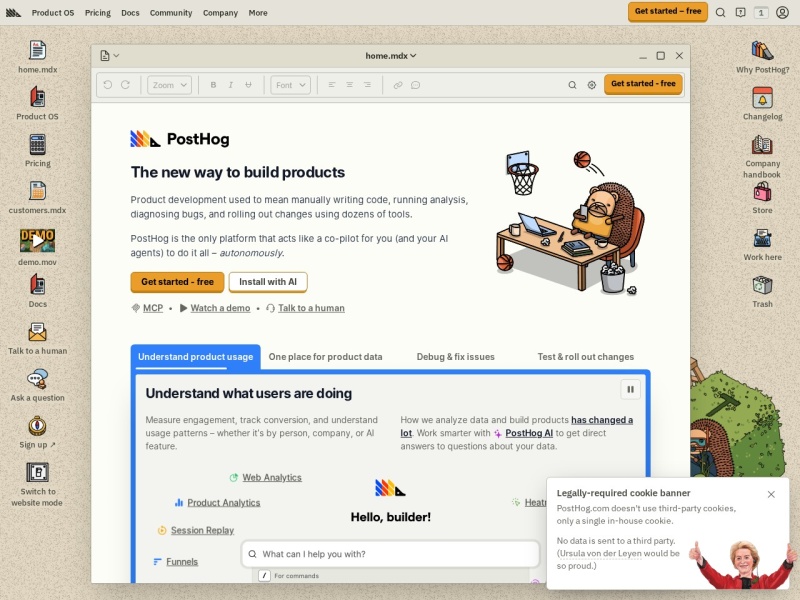This screenshot has width=800, height=600.
Task: Click hero Get started - free button
Action: point(177,282)
